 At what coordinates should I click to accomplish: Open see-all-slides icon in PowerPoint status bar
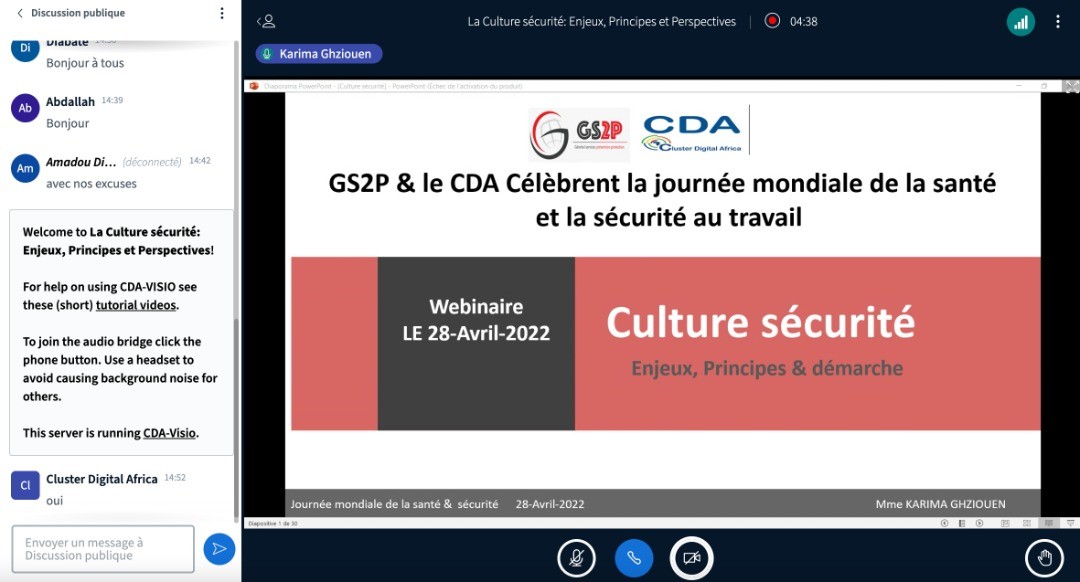[x=962, y=523]
